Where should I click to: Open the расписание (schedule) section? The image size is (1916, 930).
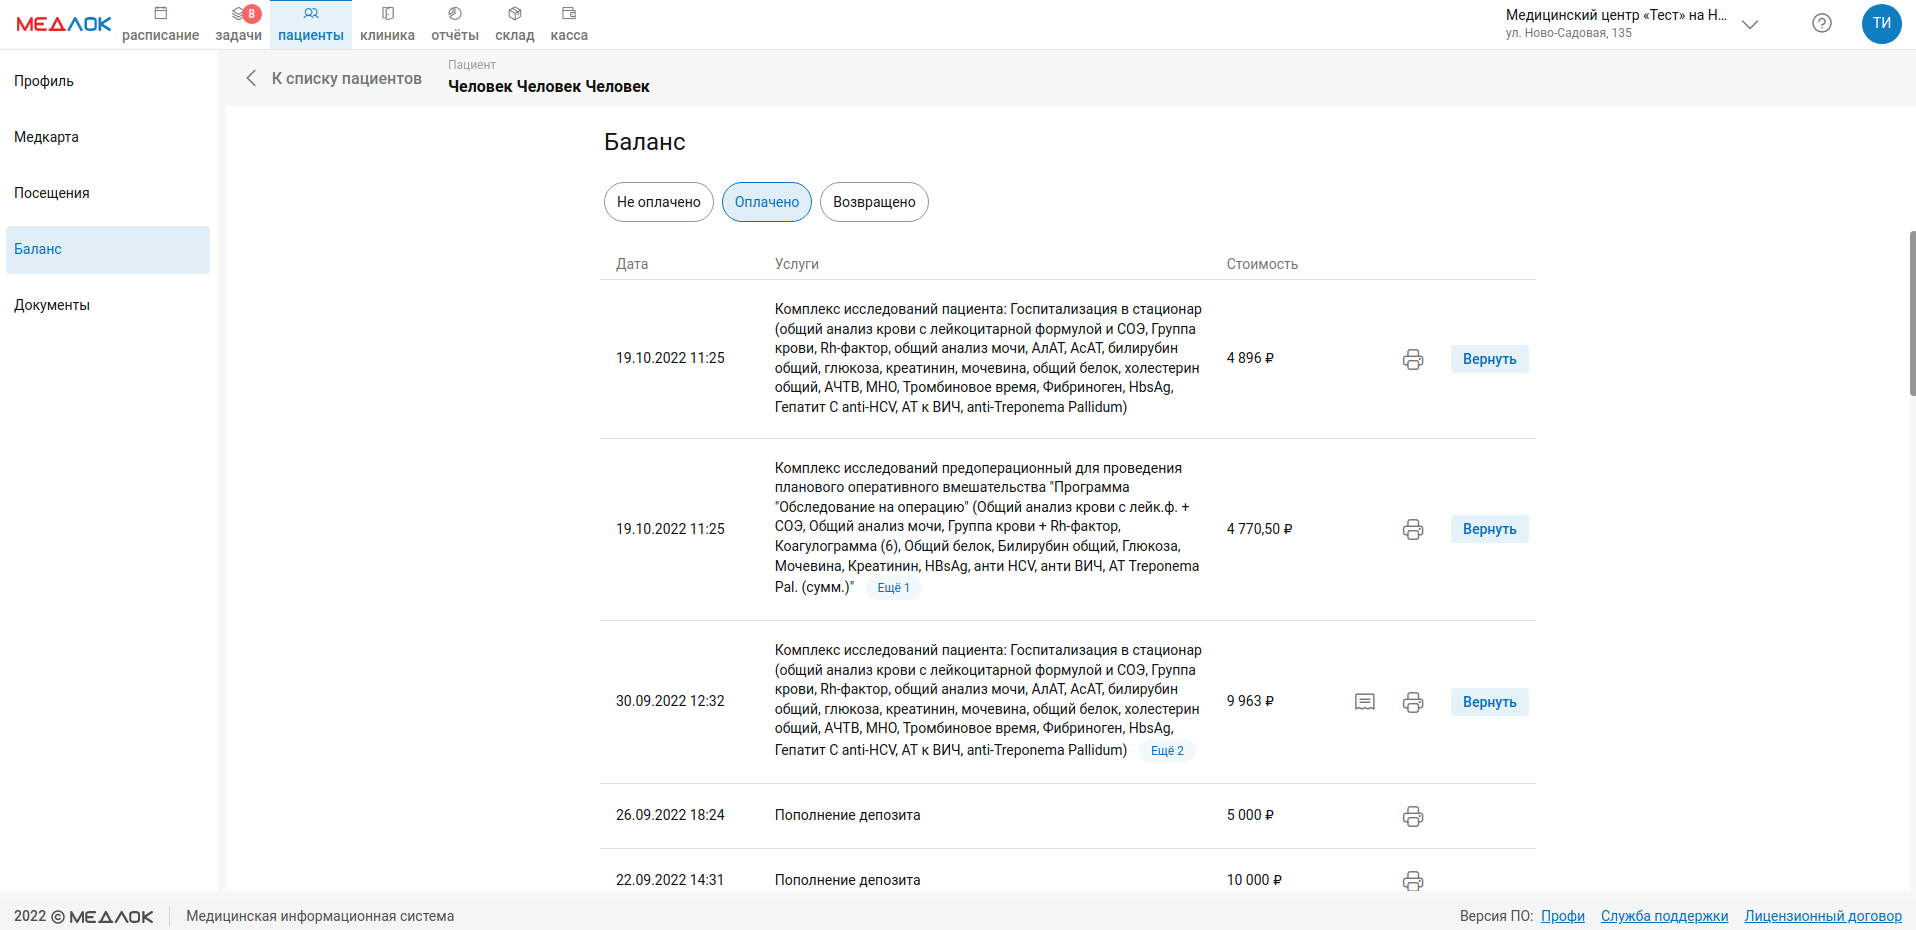tap(160, 24)
